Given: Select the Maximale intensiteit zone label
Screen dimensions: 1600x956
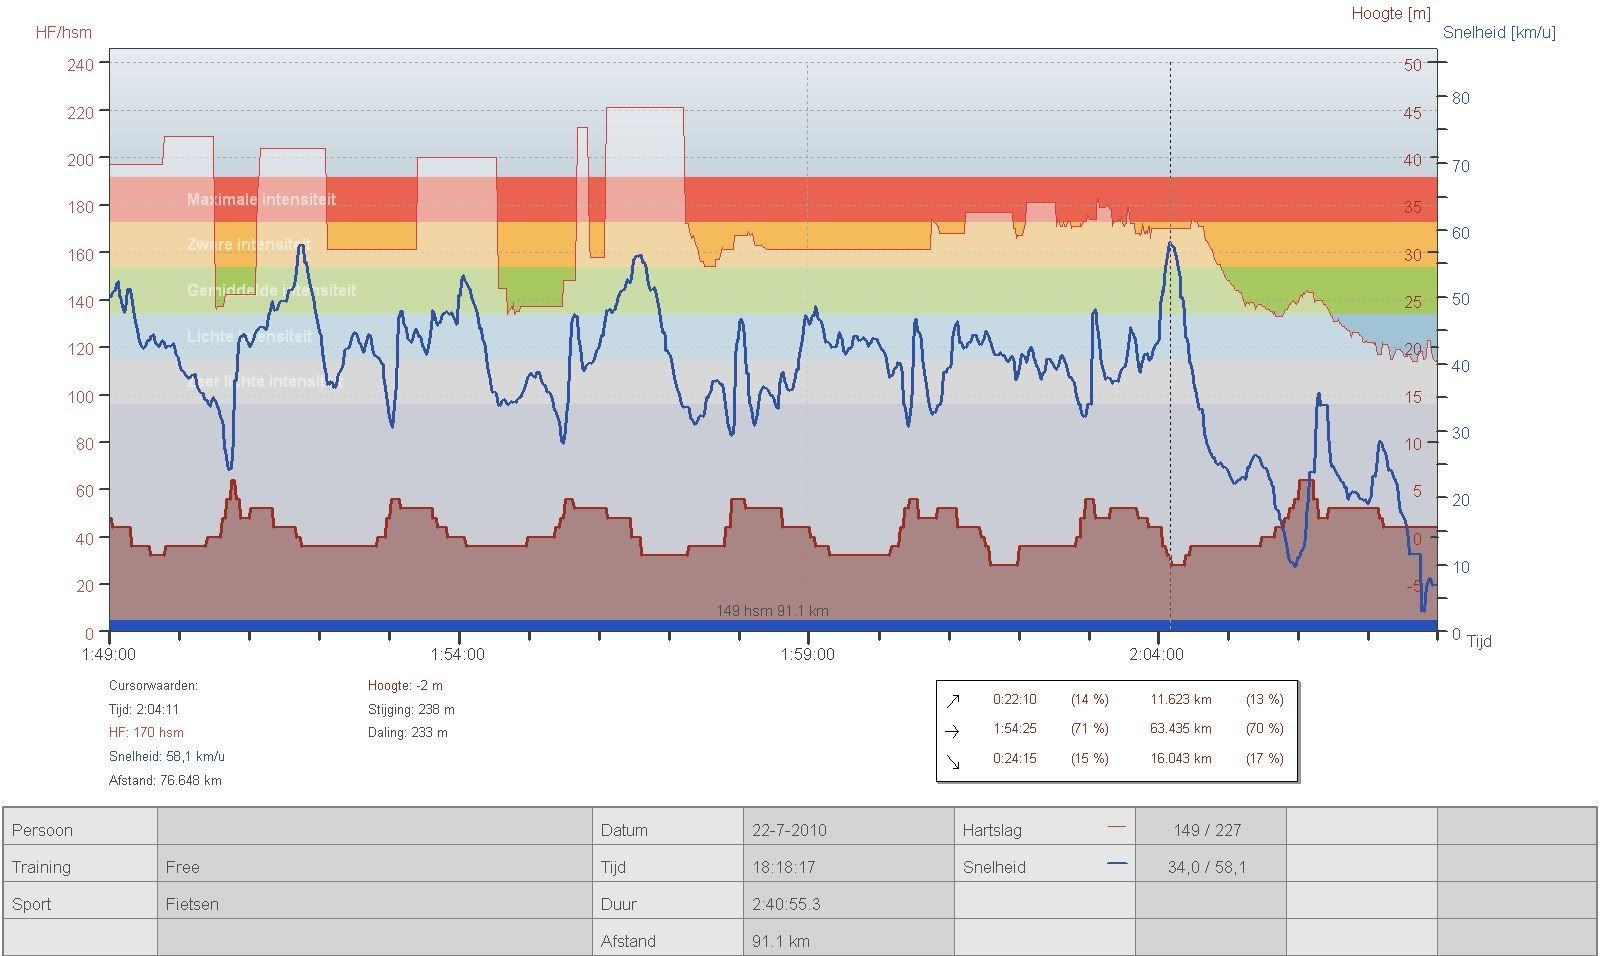Looking at the screenshot, I should tap(261, 200).
